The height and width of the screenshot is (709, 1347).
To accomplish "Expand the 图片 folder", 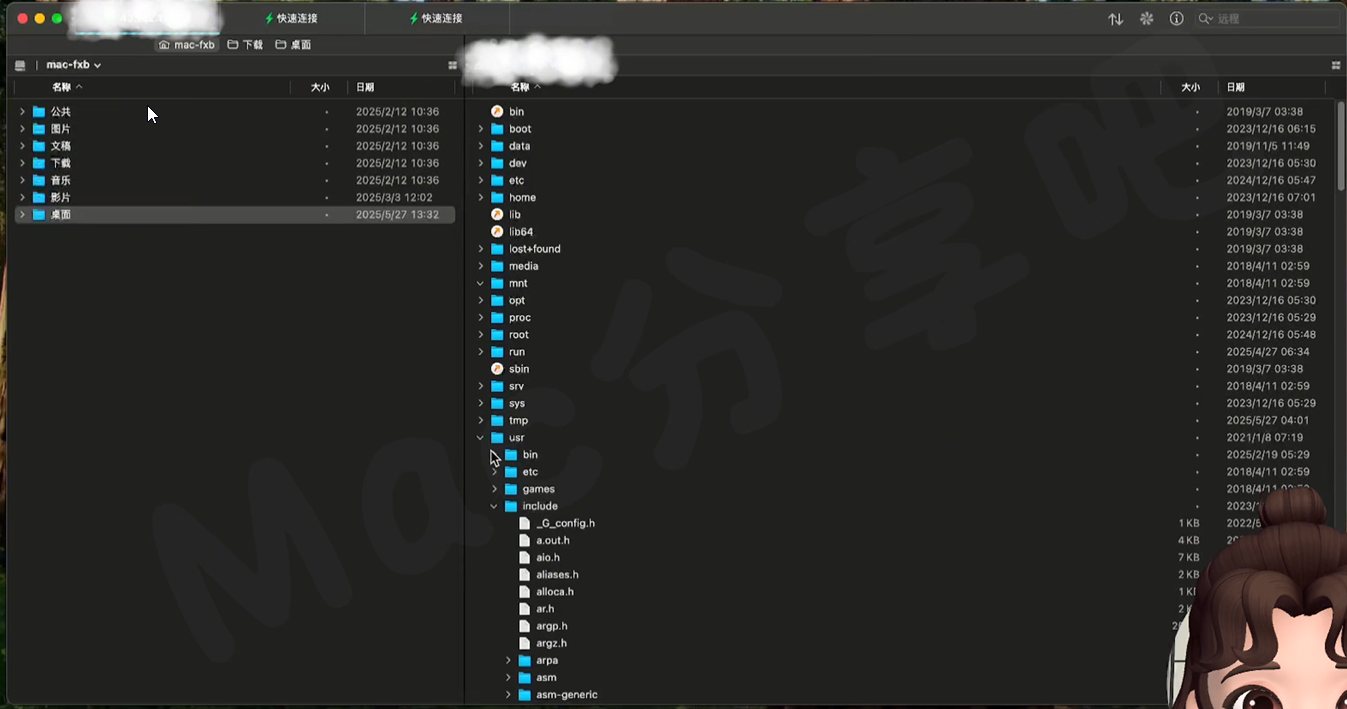I will pos(22,129).
